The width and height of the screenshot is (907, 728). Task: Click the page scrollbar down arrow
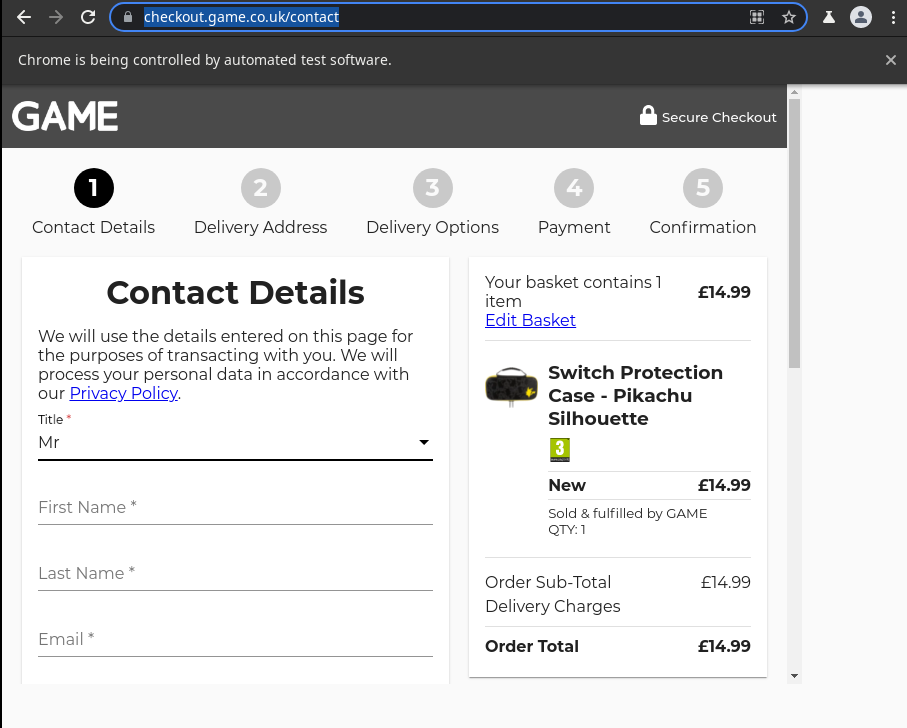click(794, 676)
